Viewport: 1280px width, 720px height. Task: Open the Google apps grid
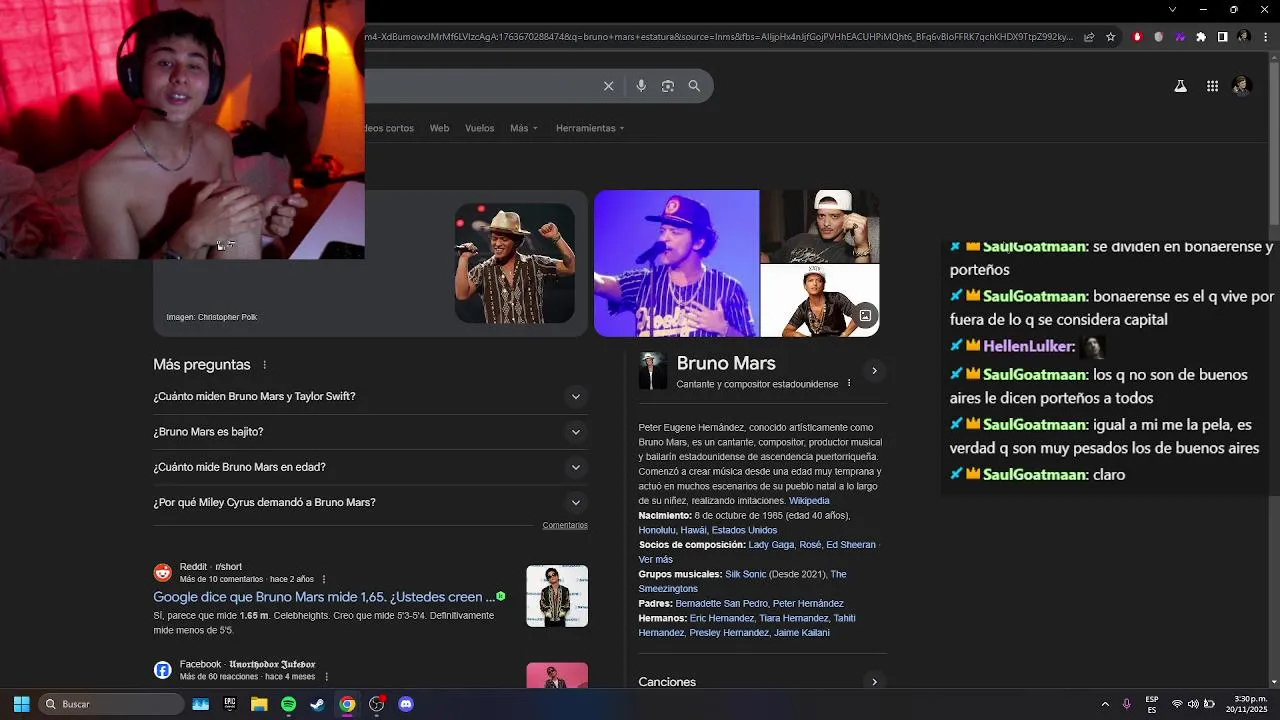tap(1212, 86)
